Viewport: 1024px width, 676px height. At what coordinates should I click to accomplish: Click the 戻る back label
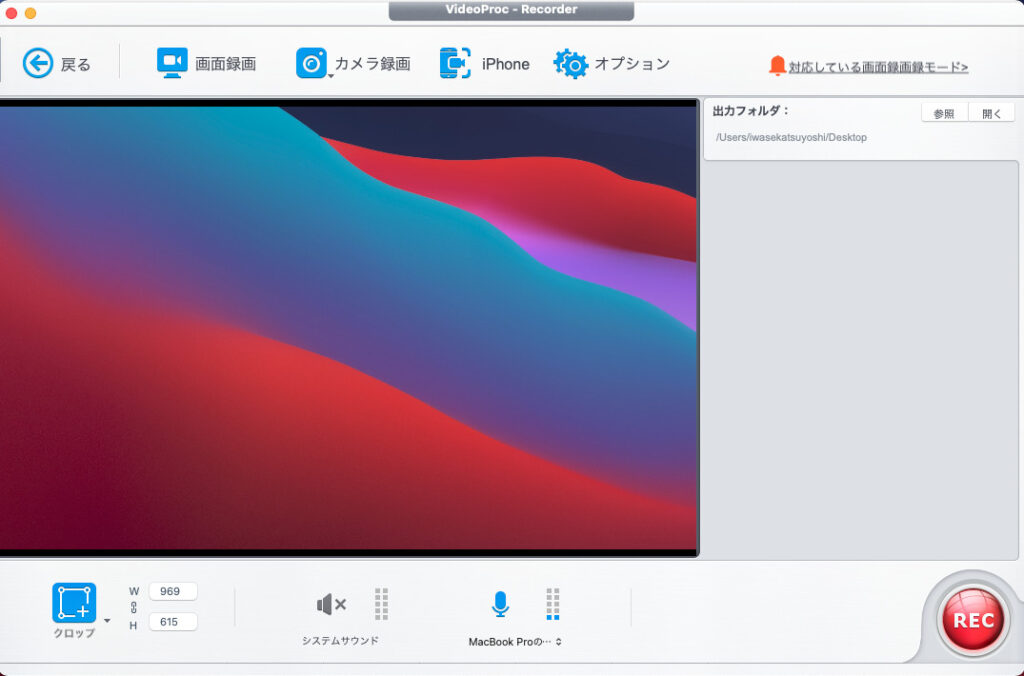pos(76,65)
